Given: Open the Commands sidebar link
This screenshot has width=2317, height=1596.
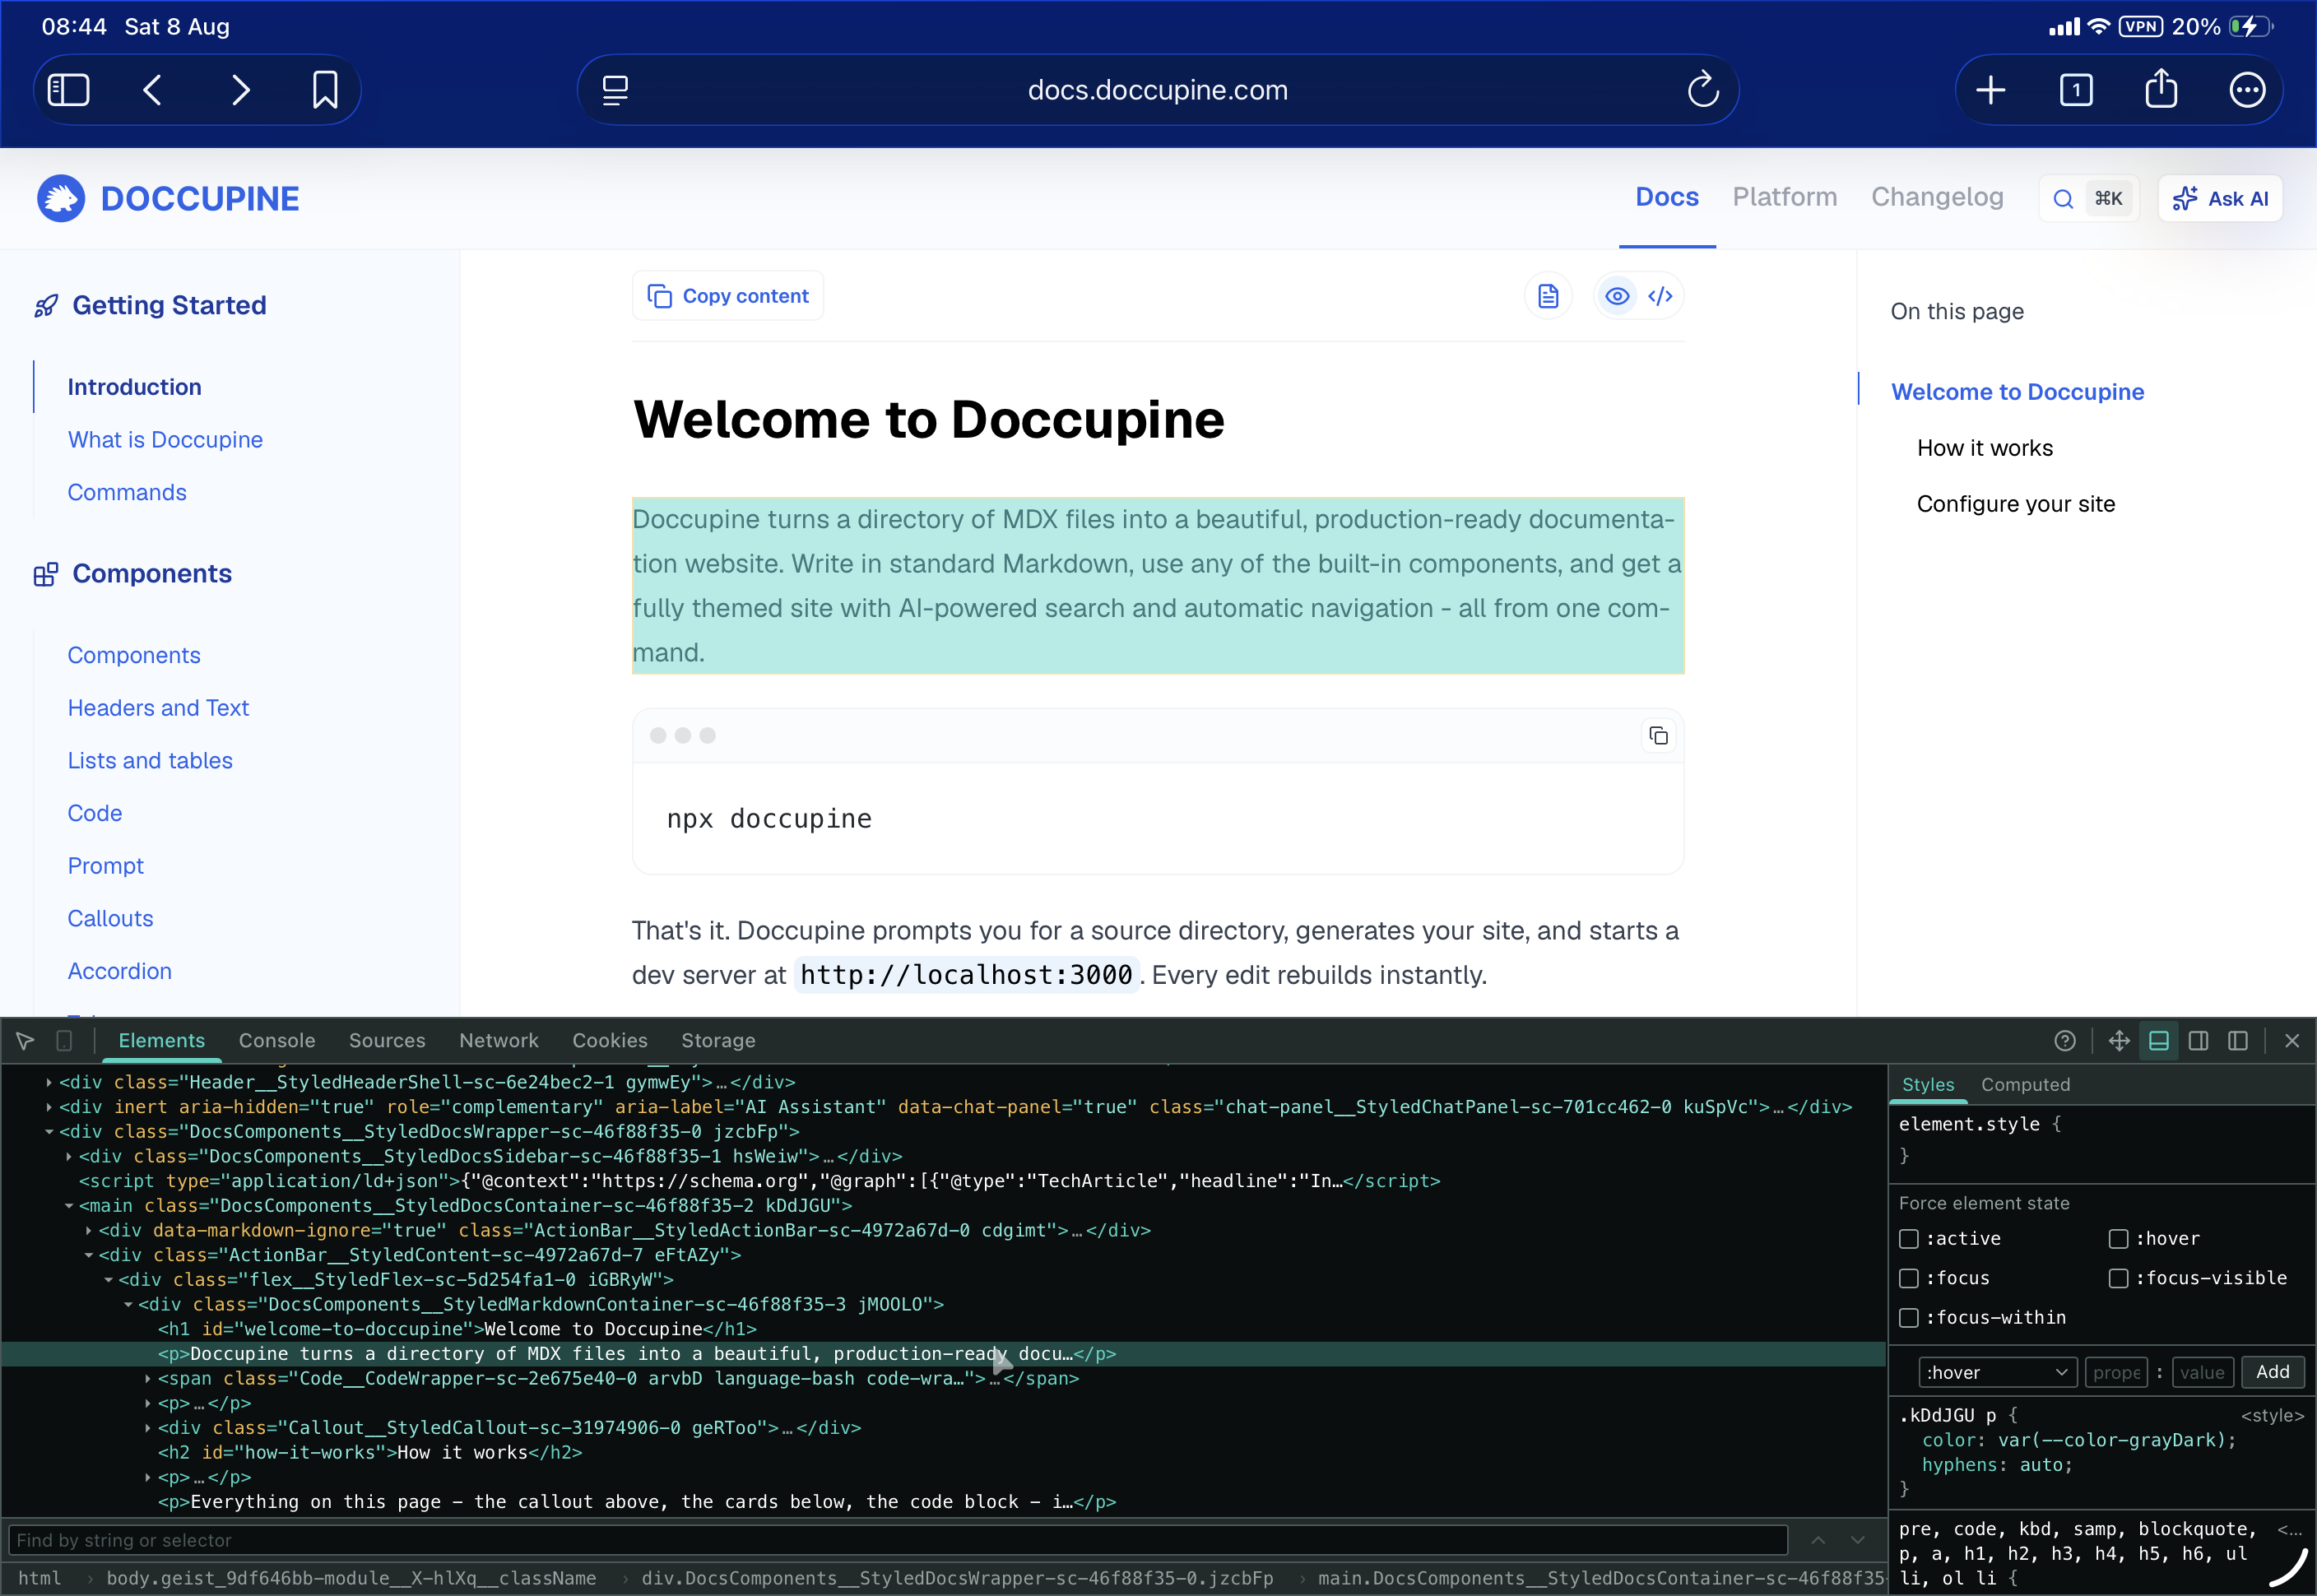Looking at the screenshot, I should coord(127,493).
